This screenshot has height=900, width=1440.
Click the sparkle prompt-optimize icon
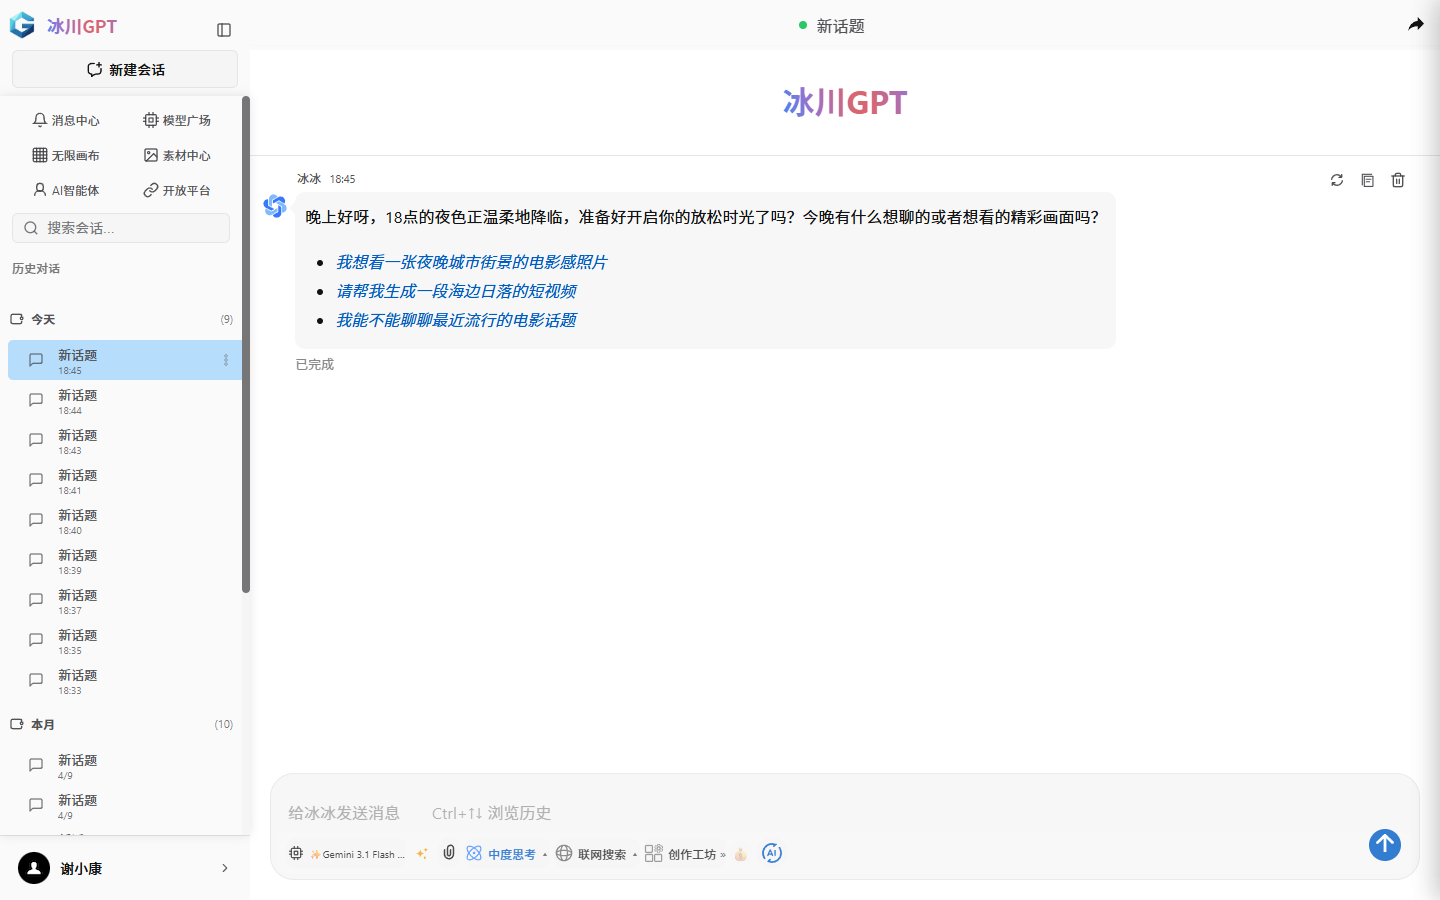[x=422, y=854]
